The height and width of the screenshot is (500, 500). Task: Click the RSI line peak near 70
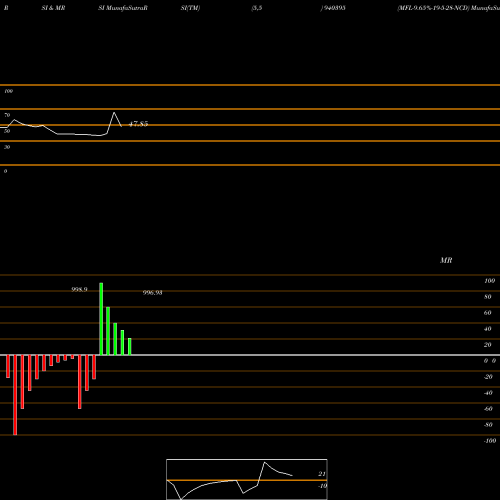click(114, 113)
